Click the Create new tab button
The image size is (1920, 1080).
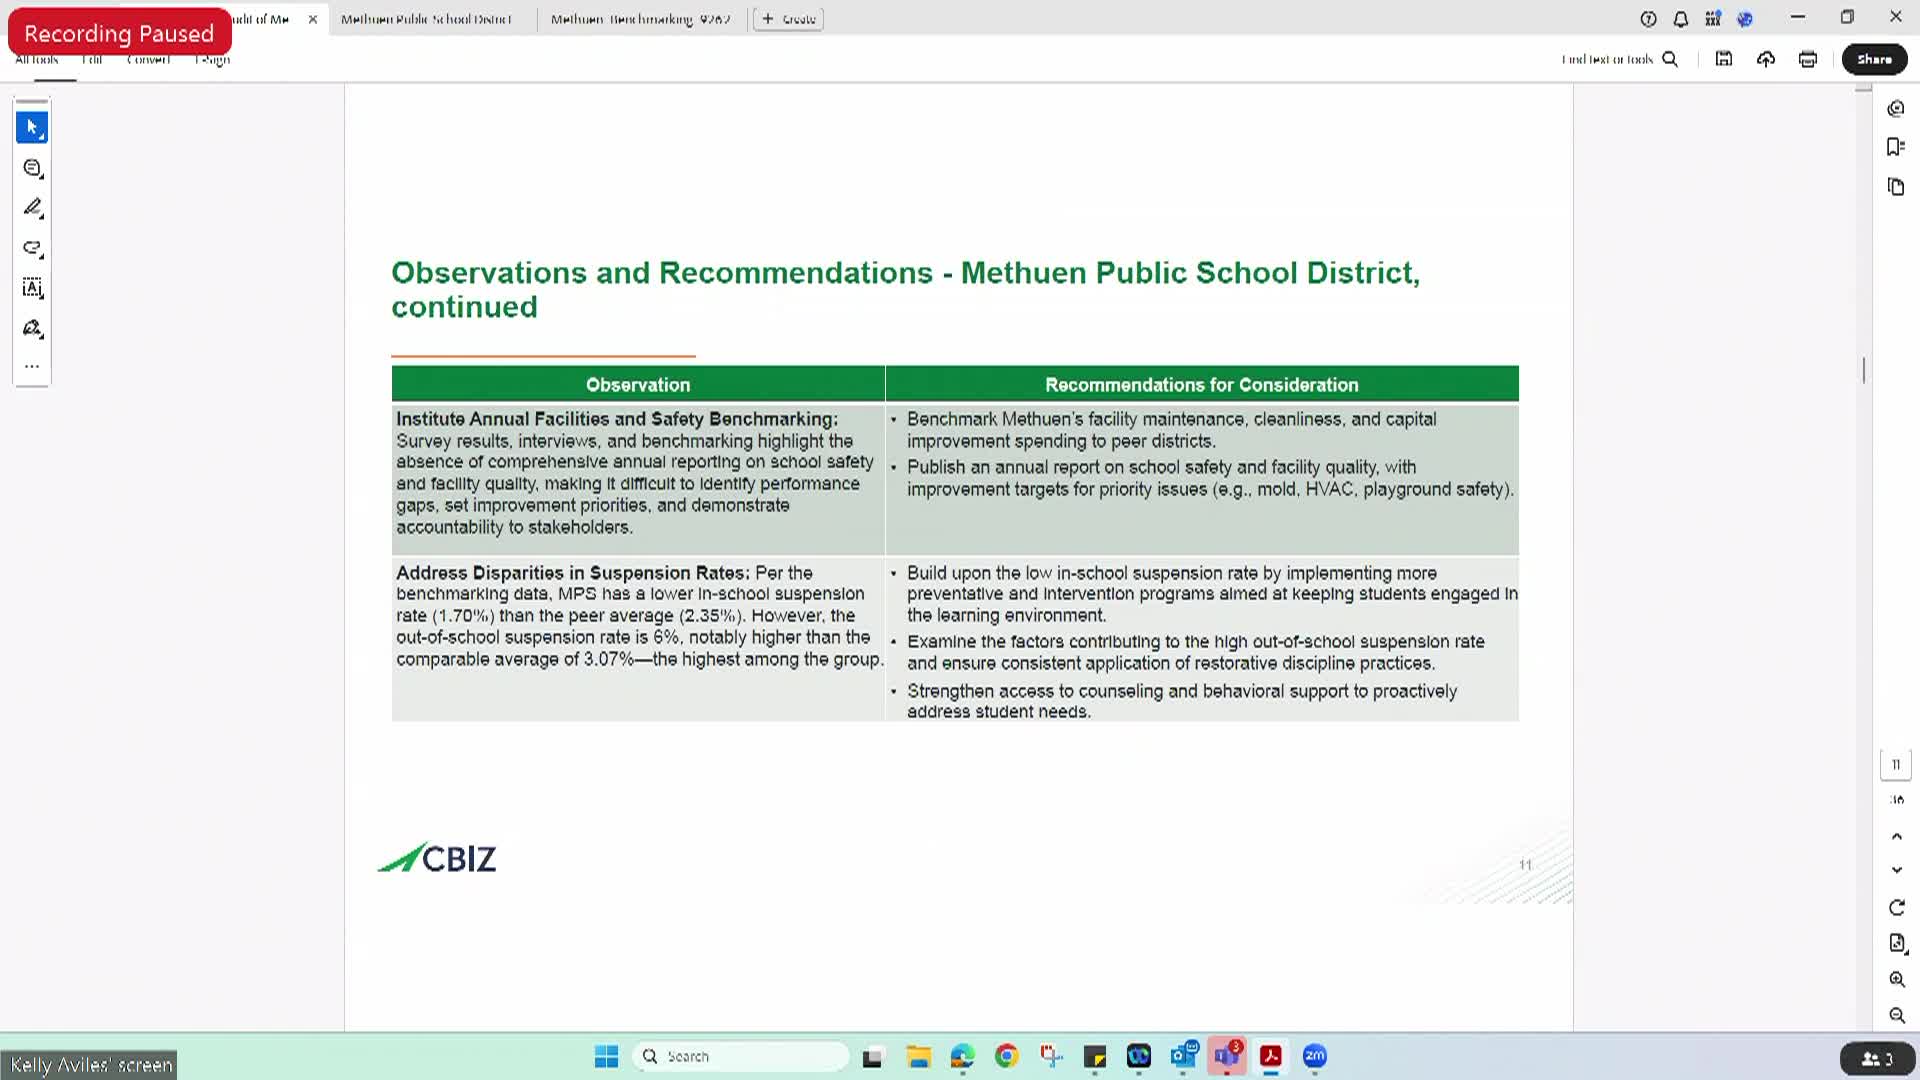[788, 19]
